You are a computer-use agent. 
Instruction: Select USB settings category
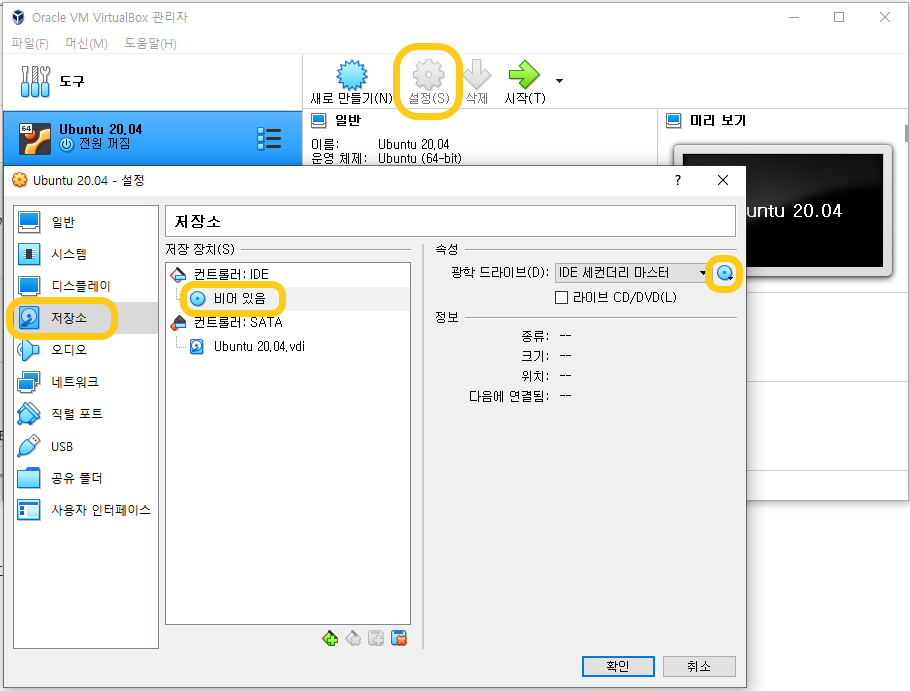(x=86, y=446)
